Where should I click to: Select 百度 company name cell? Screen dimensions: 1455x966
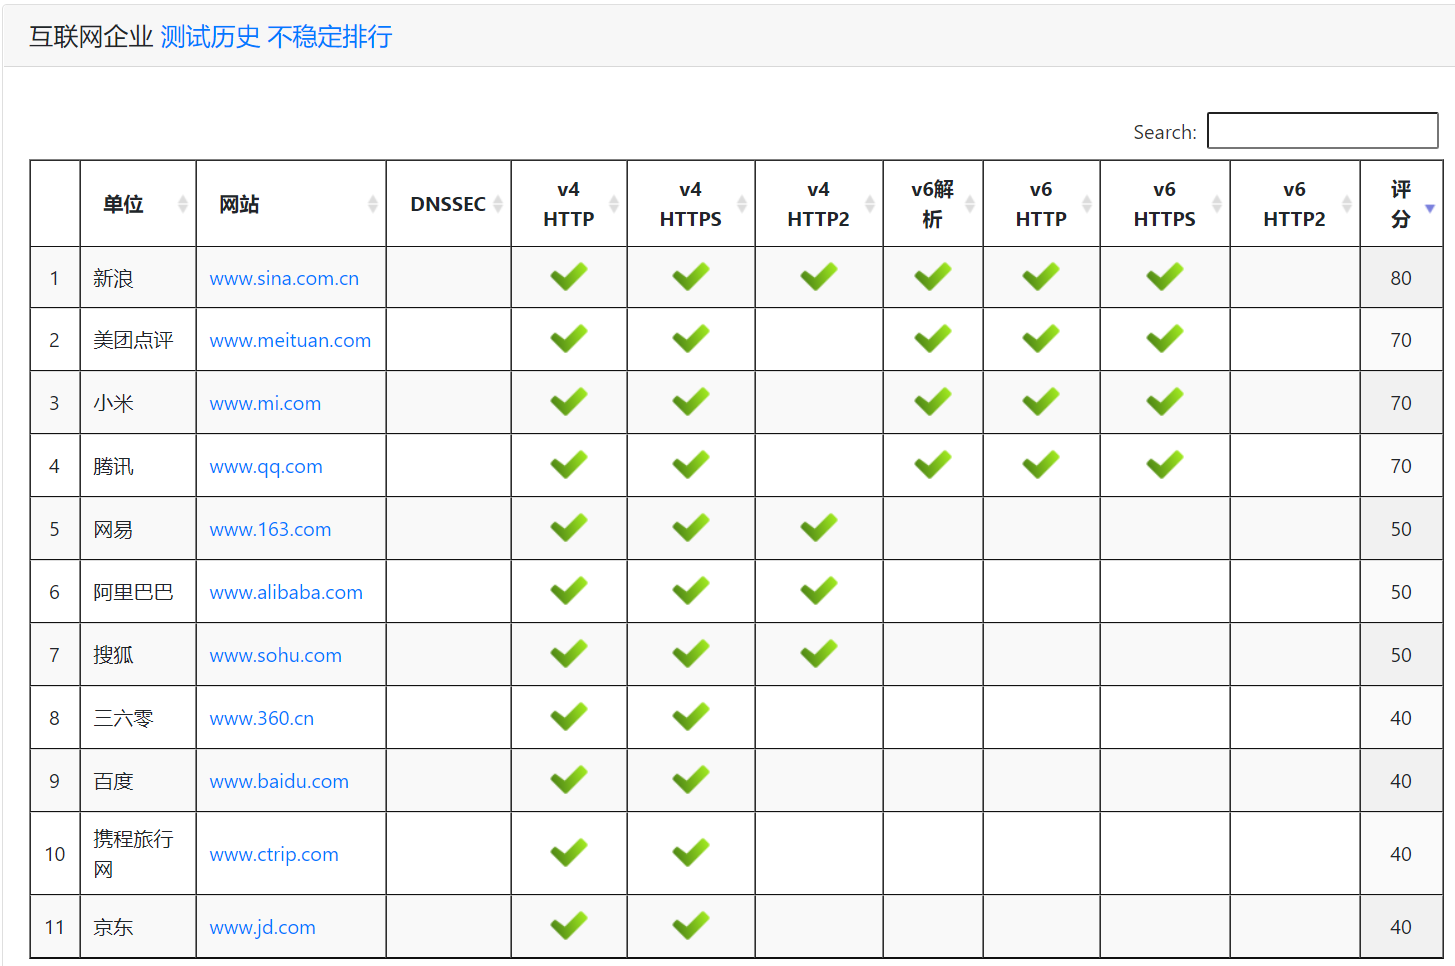click(x=138, y=781)
